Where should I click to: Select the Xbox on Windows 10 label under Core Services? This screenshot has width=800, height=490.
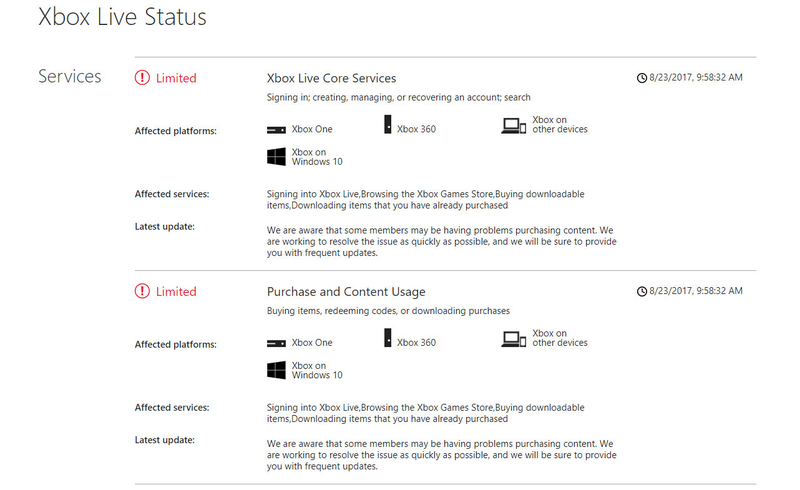click(x=317, y=157)
